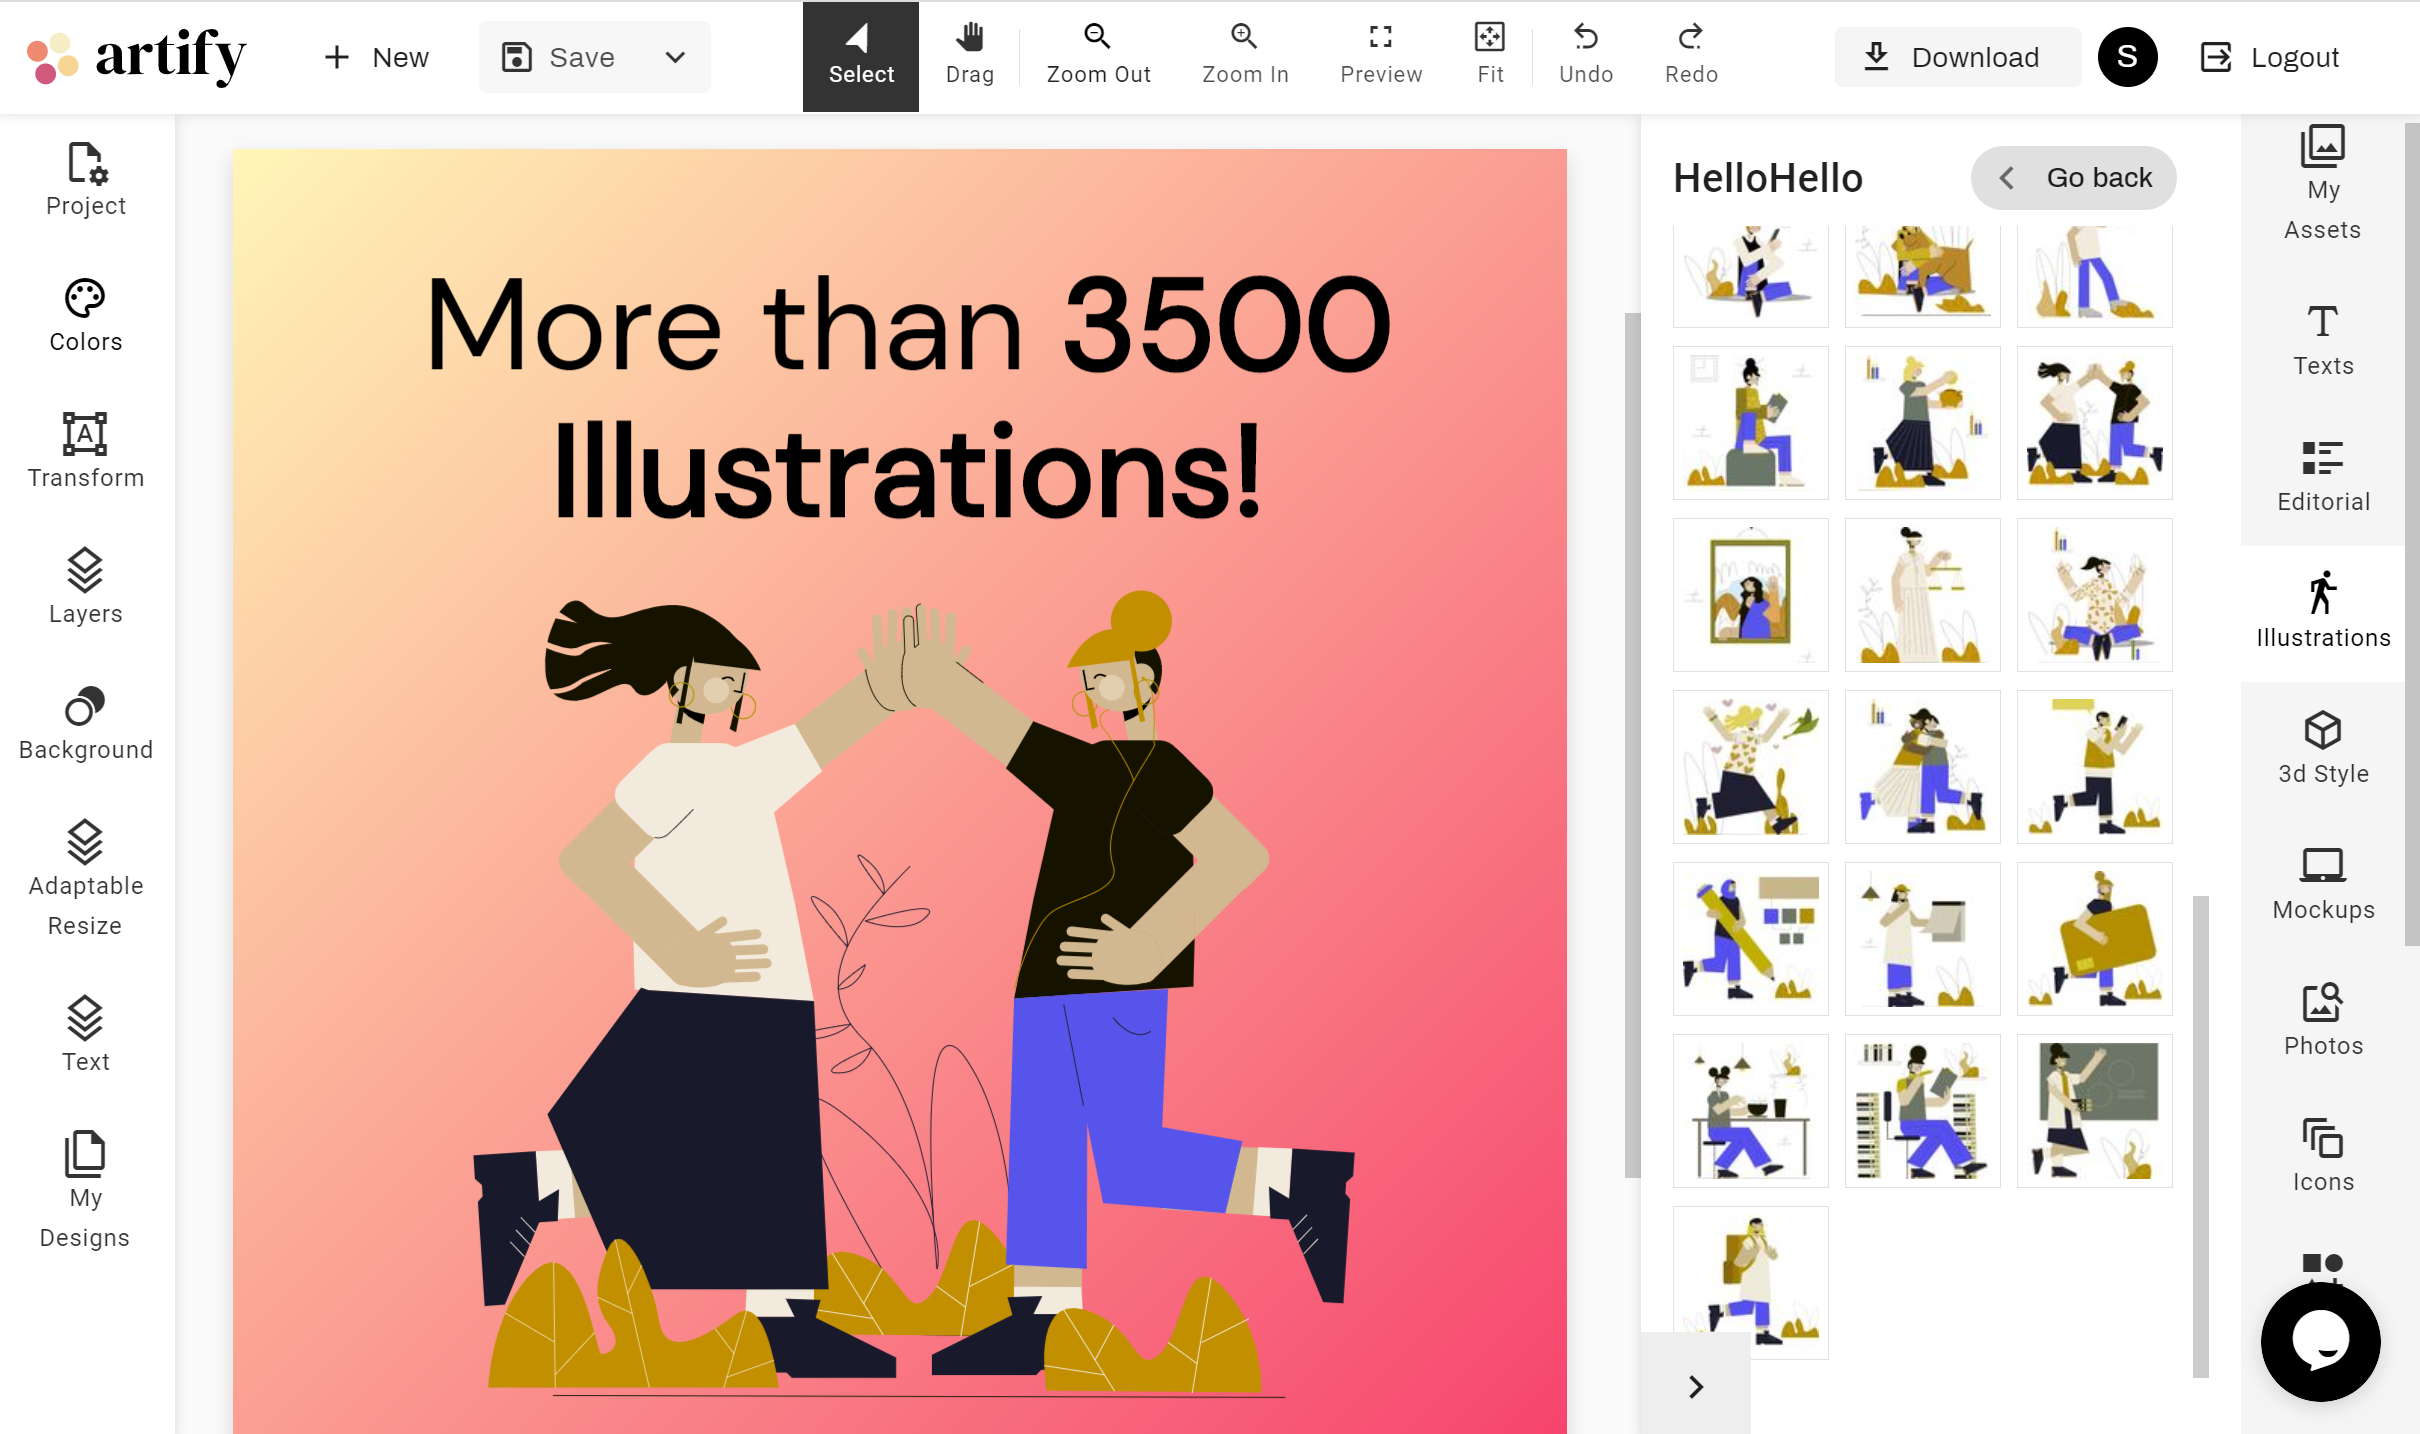Image resolution: width=2420 pixels, height=1434 pixels.
Task: Open the Layers panel
Action: click(87, 584)
